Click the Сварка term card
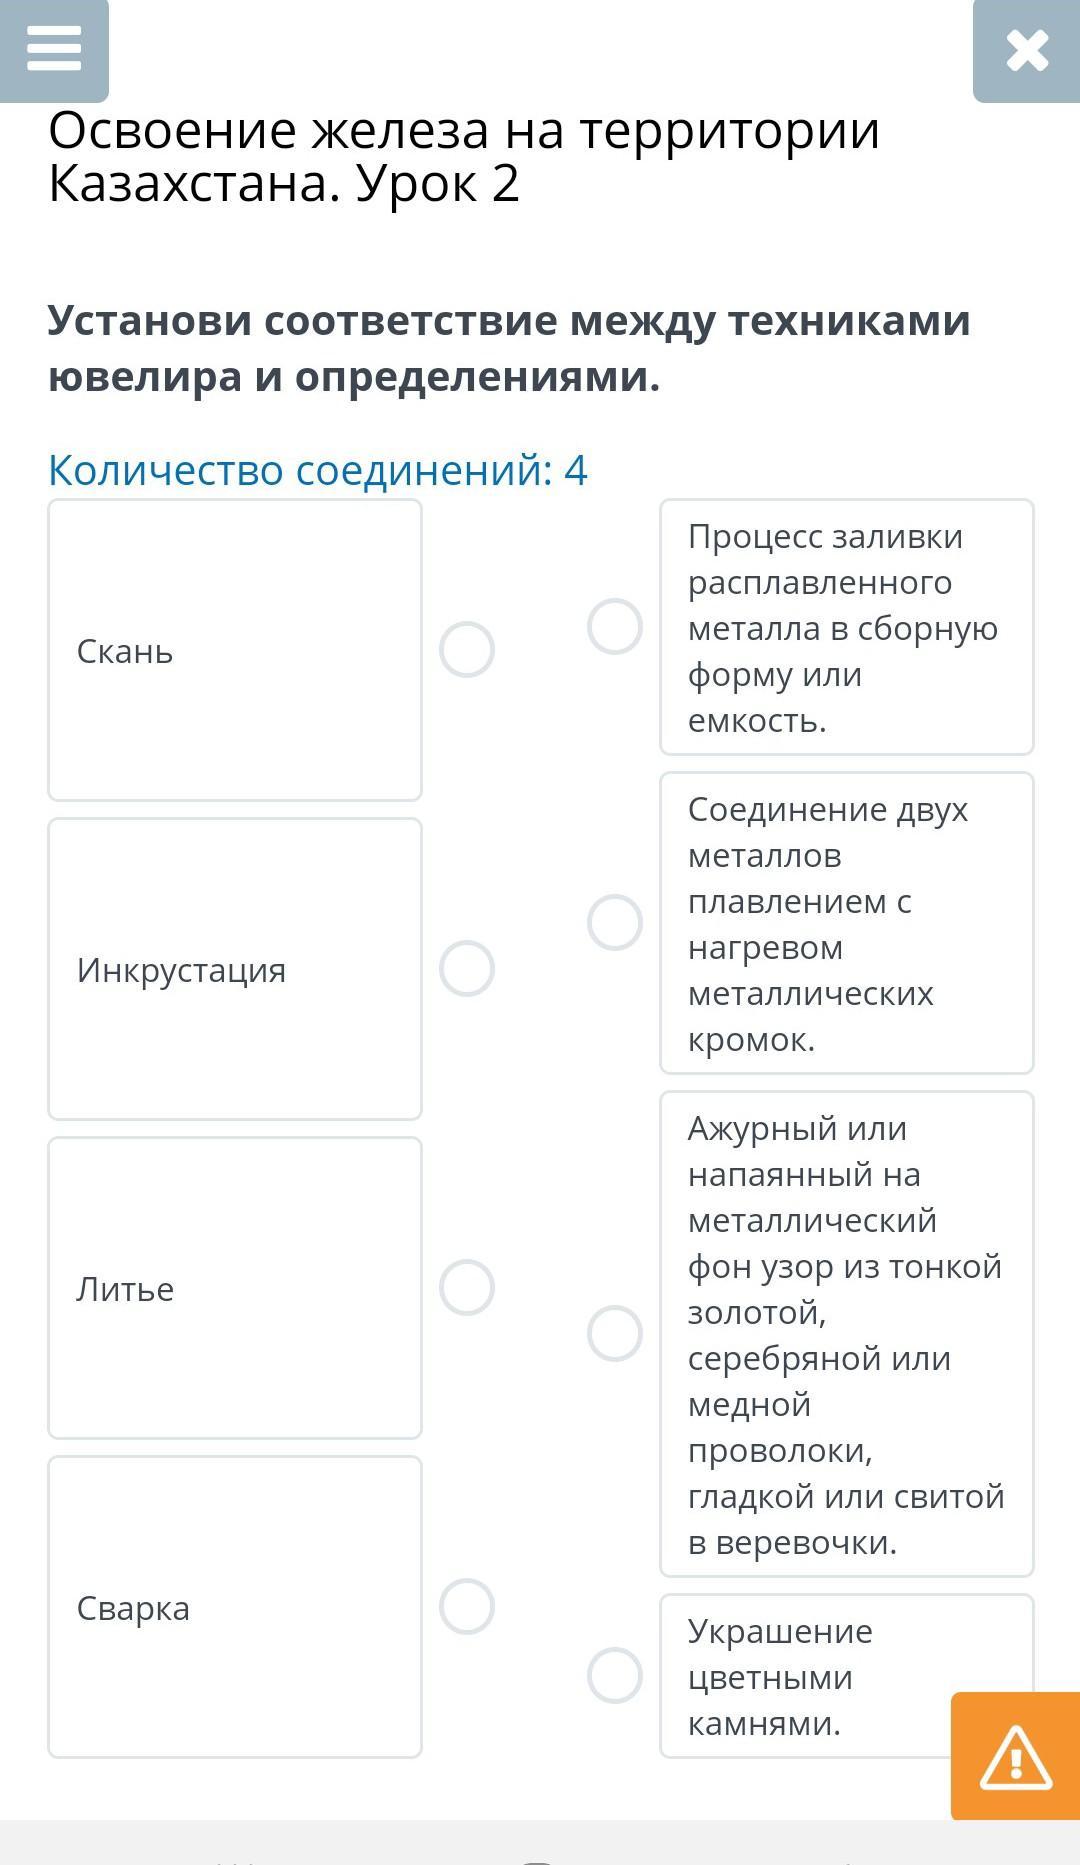The width and height of the screenshot is (1080, 1865). 235,1607
